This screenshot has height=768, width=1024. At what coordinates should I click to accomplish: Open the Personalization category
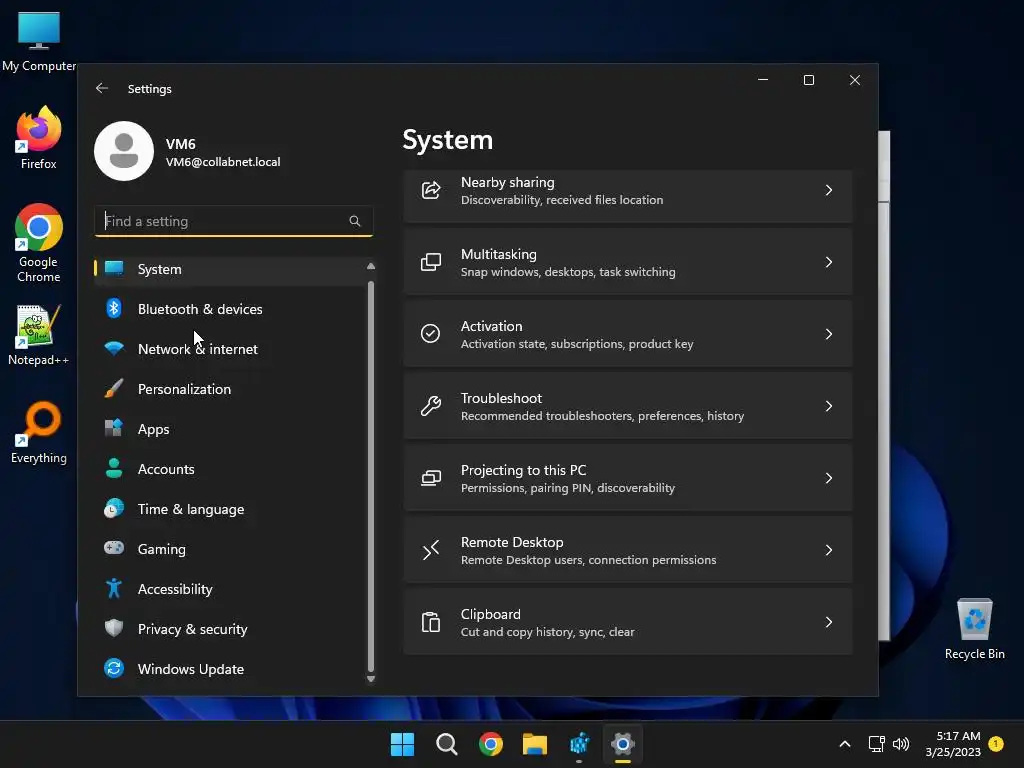coord(230,389)
